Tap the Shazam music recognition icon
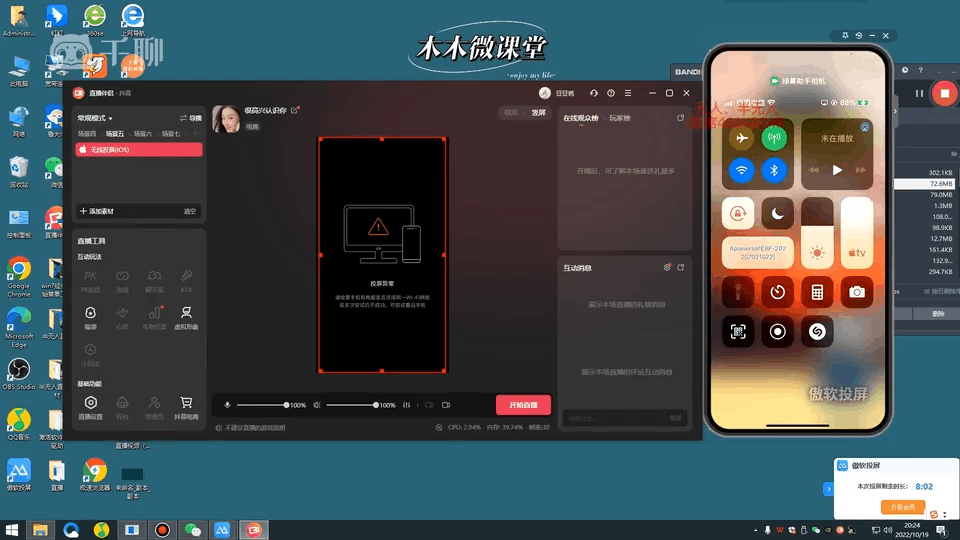Screen dimensions: 960x540 pos(817,332)
